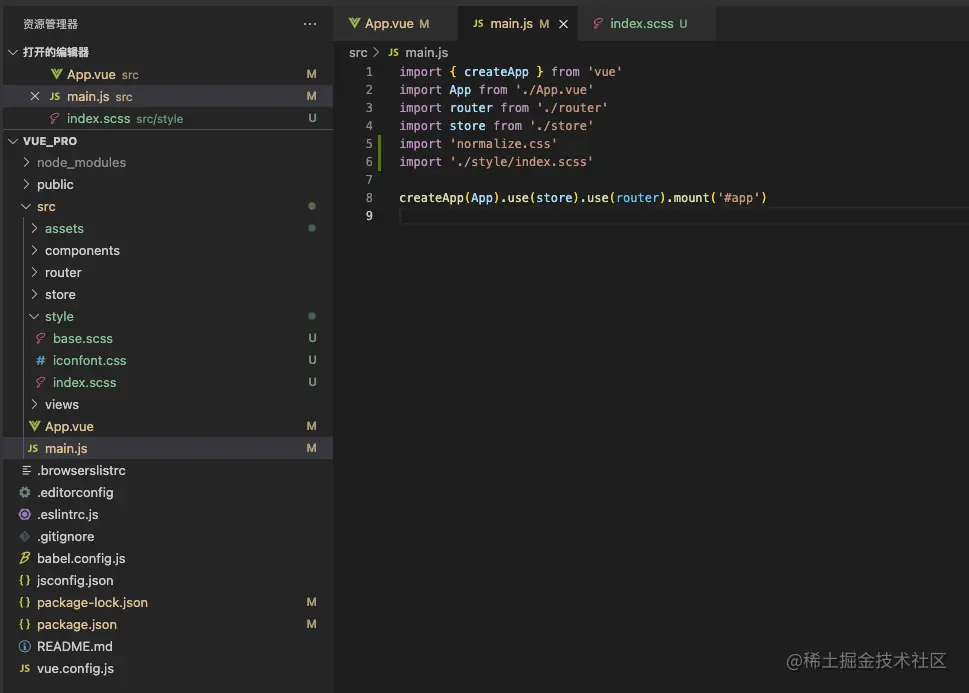Screen dimensions: 969x693
Task: Expand the assets folder
Action: pyautogui.click(x=34, y=229)
